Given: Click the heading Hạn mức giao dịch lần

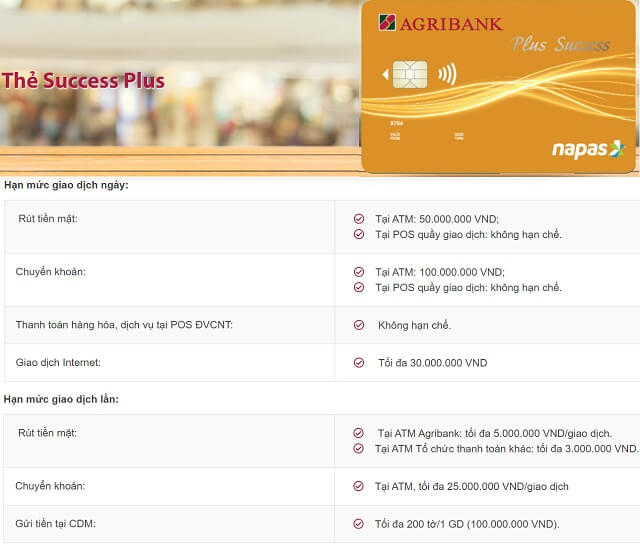Looking at the screenshot, I should click(x=61, y=399).
